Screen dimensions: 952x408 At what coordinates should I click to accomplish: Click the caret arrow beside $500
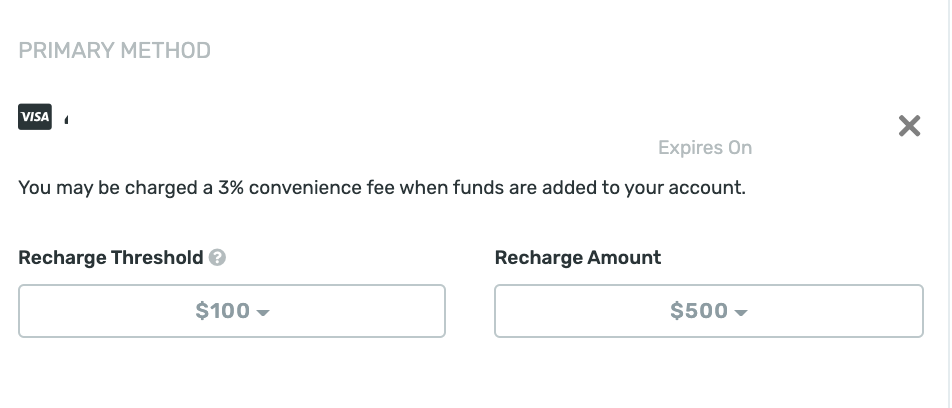tap(741, 313)
